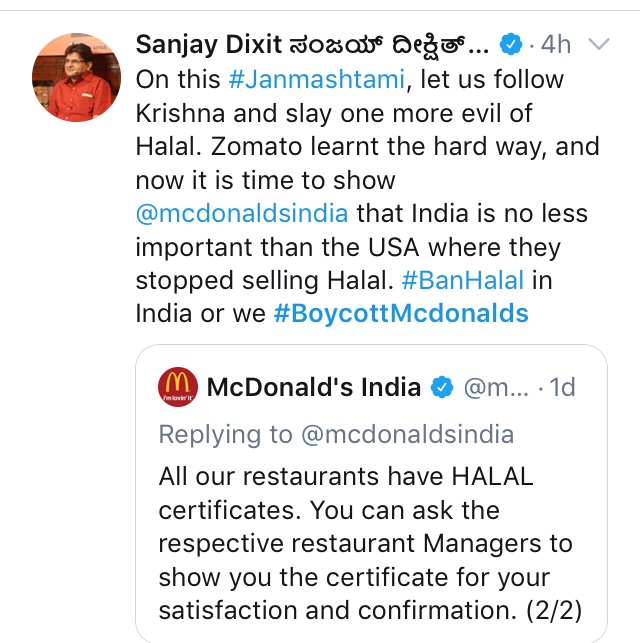The width and height of the screenshot is (640, 643).
Task: Open the @mcdonaldsindia mention in main tweet
Action: pyautogui.click(x=243, y=214)
